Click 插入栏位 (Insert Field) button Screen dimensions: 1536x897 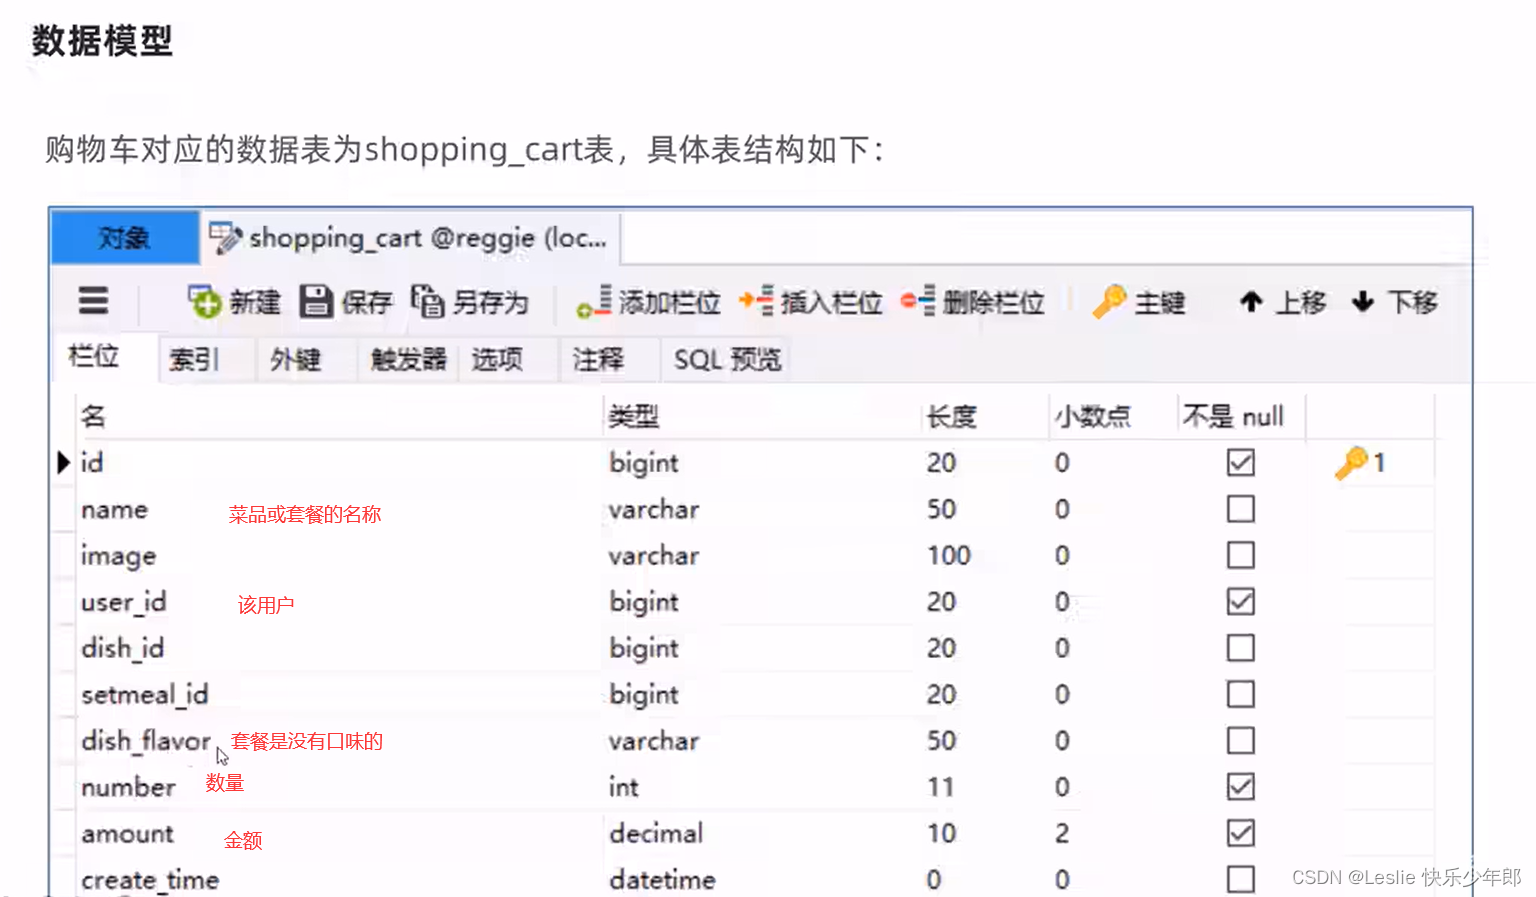(x=811, y=302)
